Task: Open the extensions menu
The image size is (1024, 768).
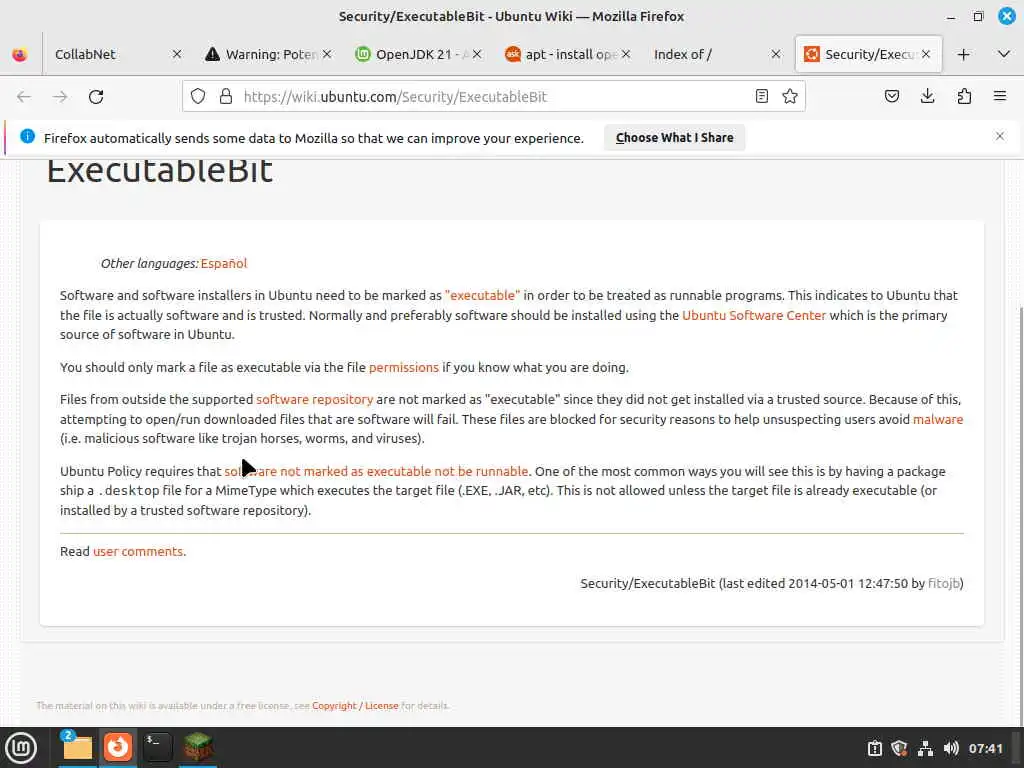Action: coord(964,97)
